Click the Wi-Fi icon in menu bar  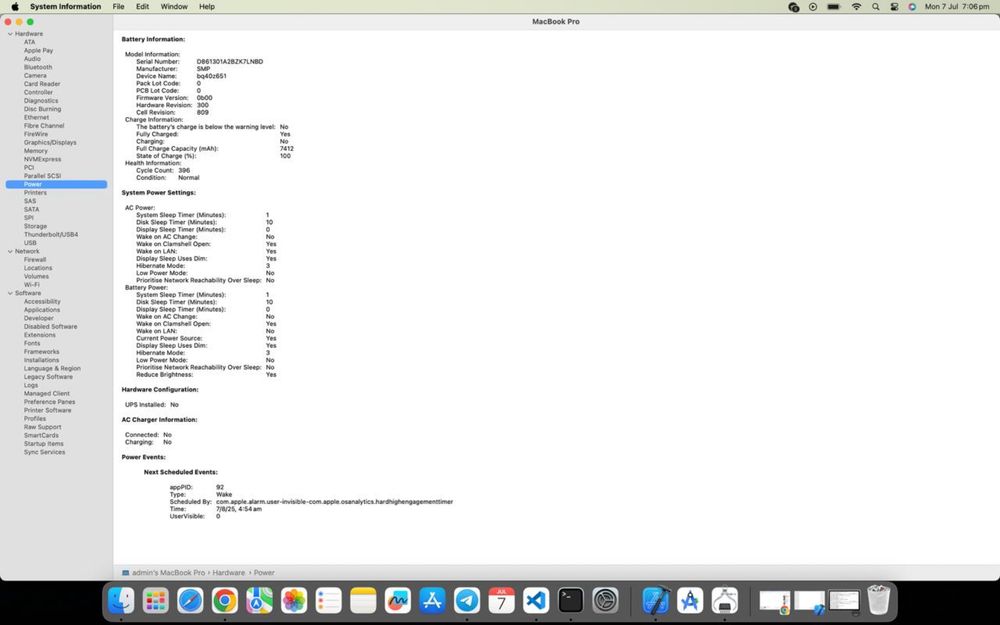(x=856, y=6)
